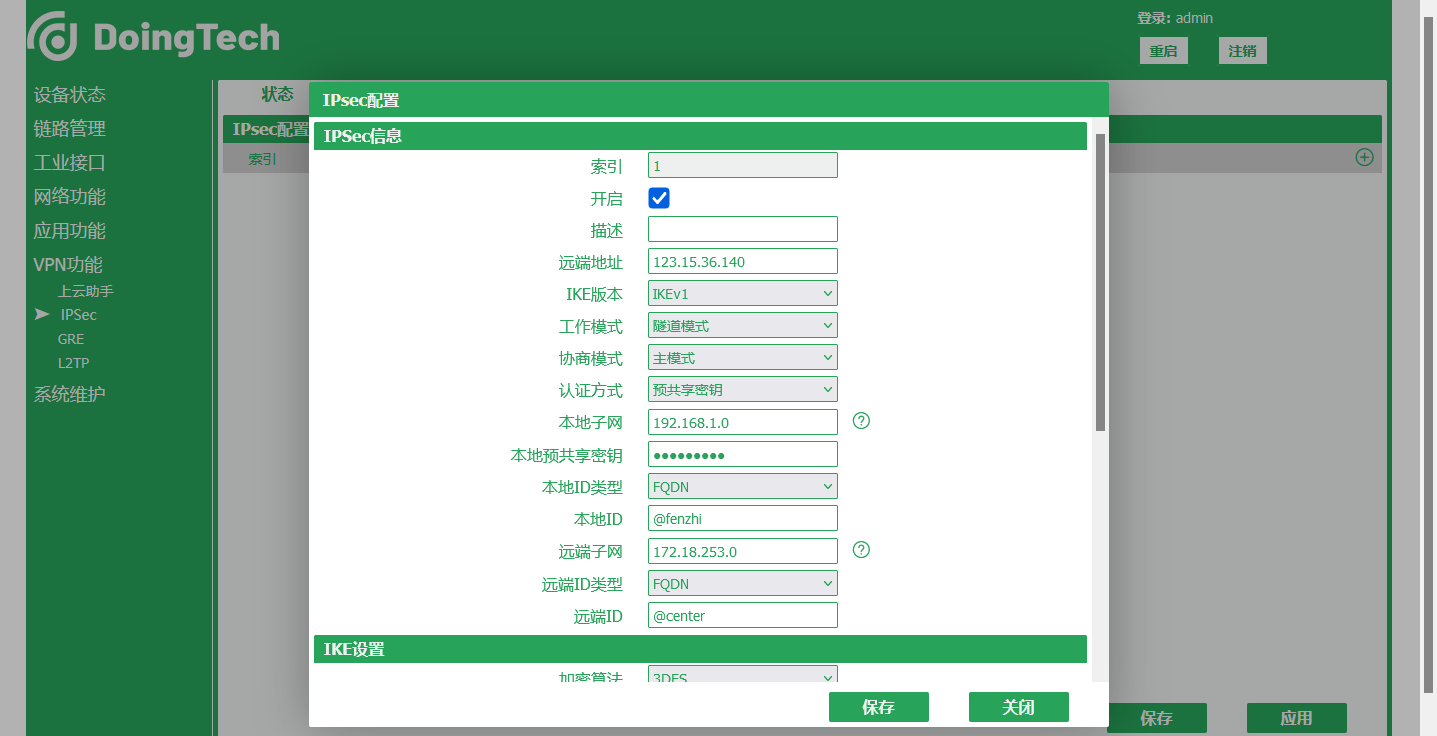Open the 工作模式 dropdown

point(743,325)
